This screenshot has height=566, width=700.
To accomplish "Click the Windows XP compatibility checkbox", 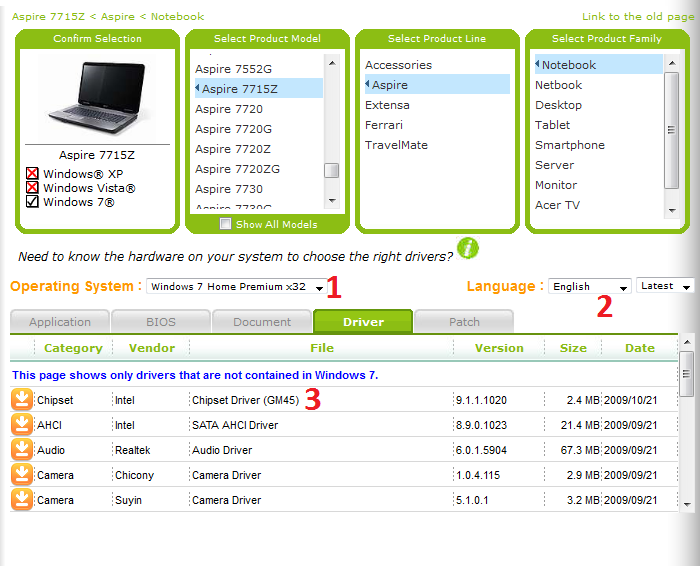I will tap(32, 173).
